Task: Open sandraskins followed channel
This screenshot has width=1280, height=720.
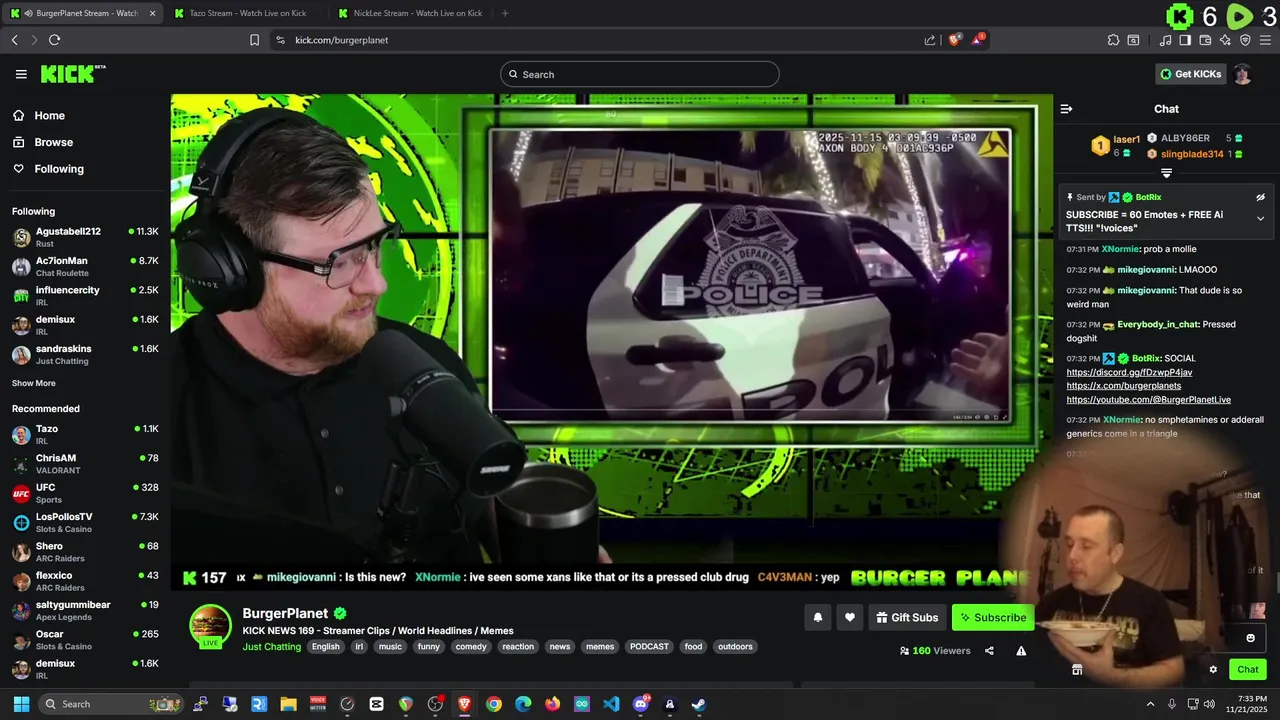Action: pyautogui.click(x=85, y=355)
